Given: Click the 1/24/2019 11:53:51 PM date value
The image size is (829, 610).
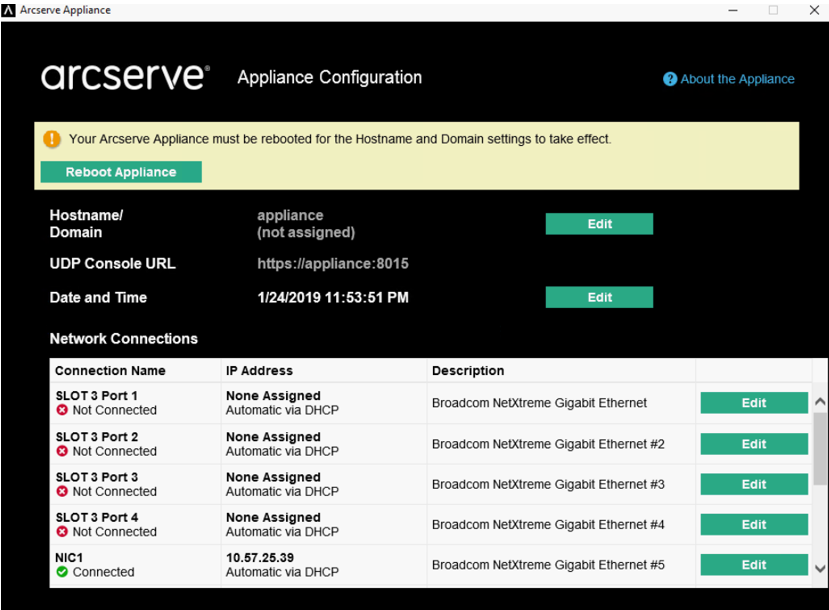Looking at the screenshot, I should click(x=333, y=298).
